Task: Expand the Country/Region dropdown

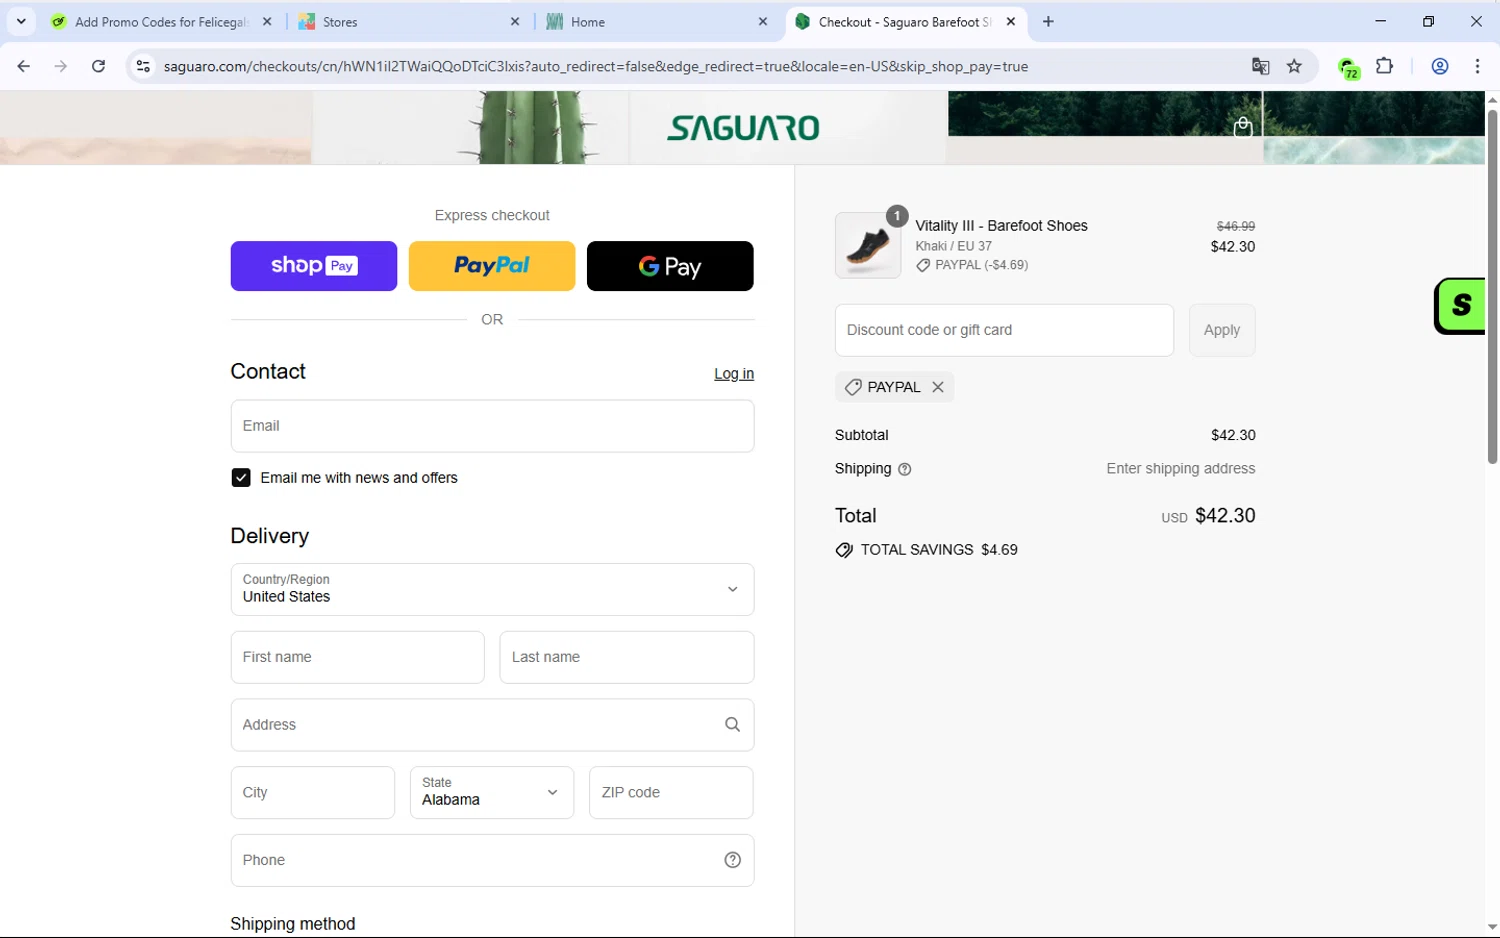Action: pos(492,589)
